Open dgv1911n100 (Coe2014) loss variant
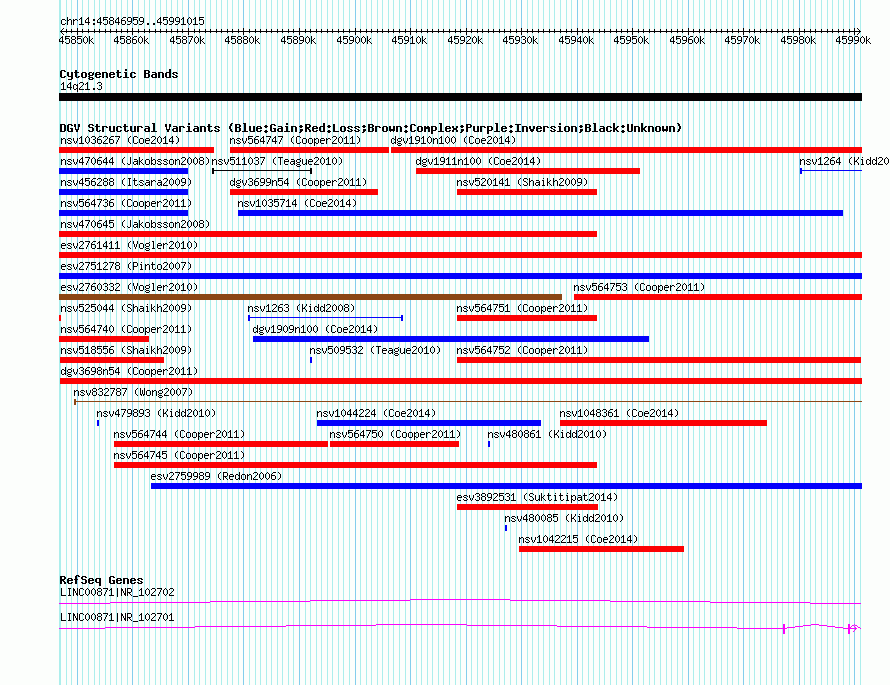Viewport: 890px width, 685px height. [478, 161]
